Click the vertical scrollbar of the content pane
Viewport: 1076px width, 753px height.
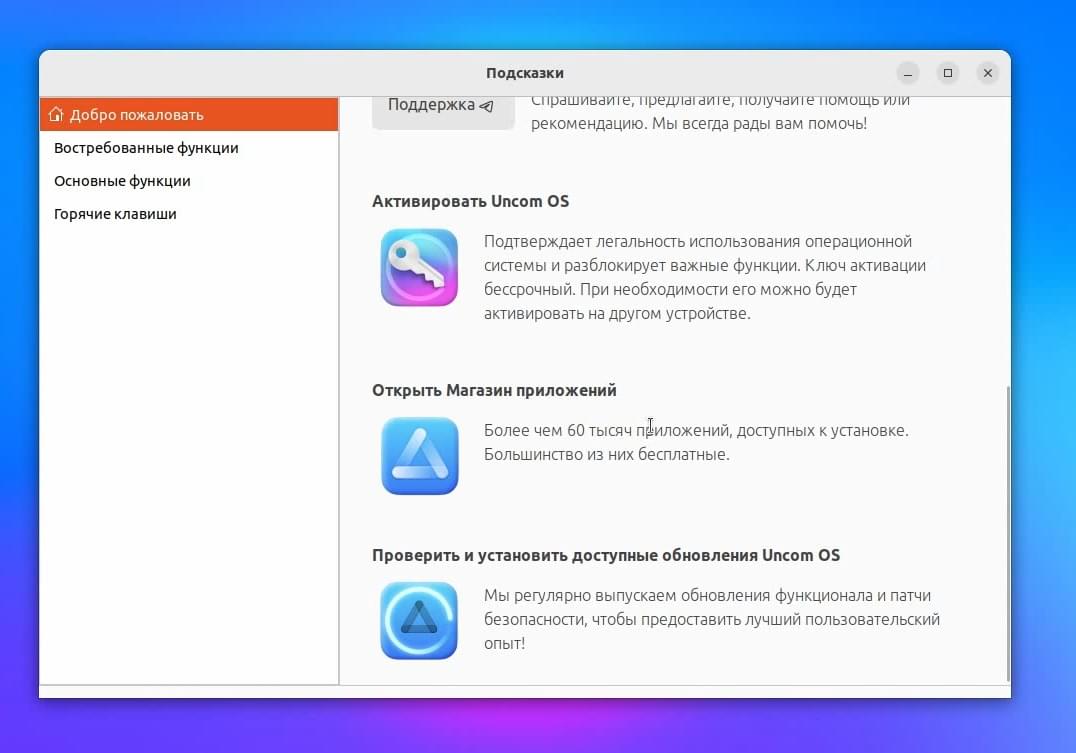coord(1008,533)
